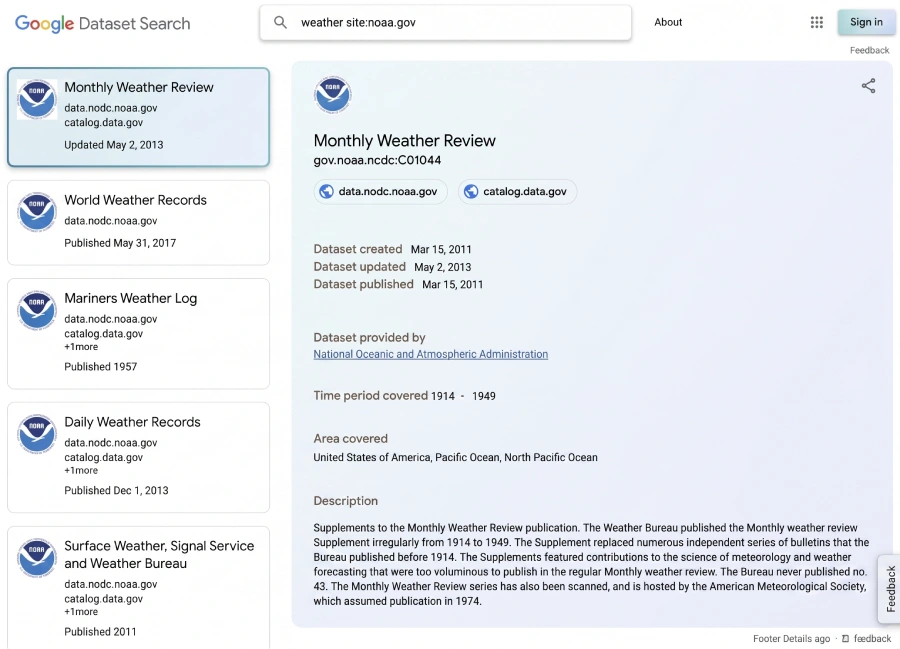Click the Sign in button
900x649 pixels.
(x=866, y=22)
